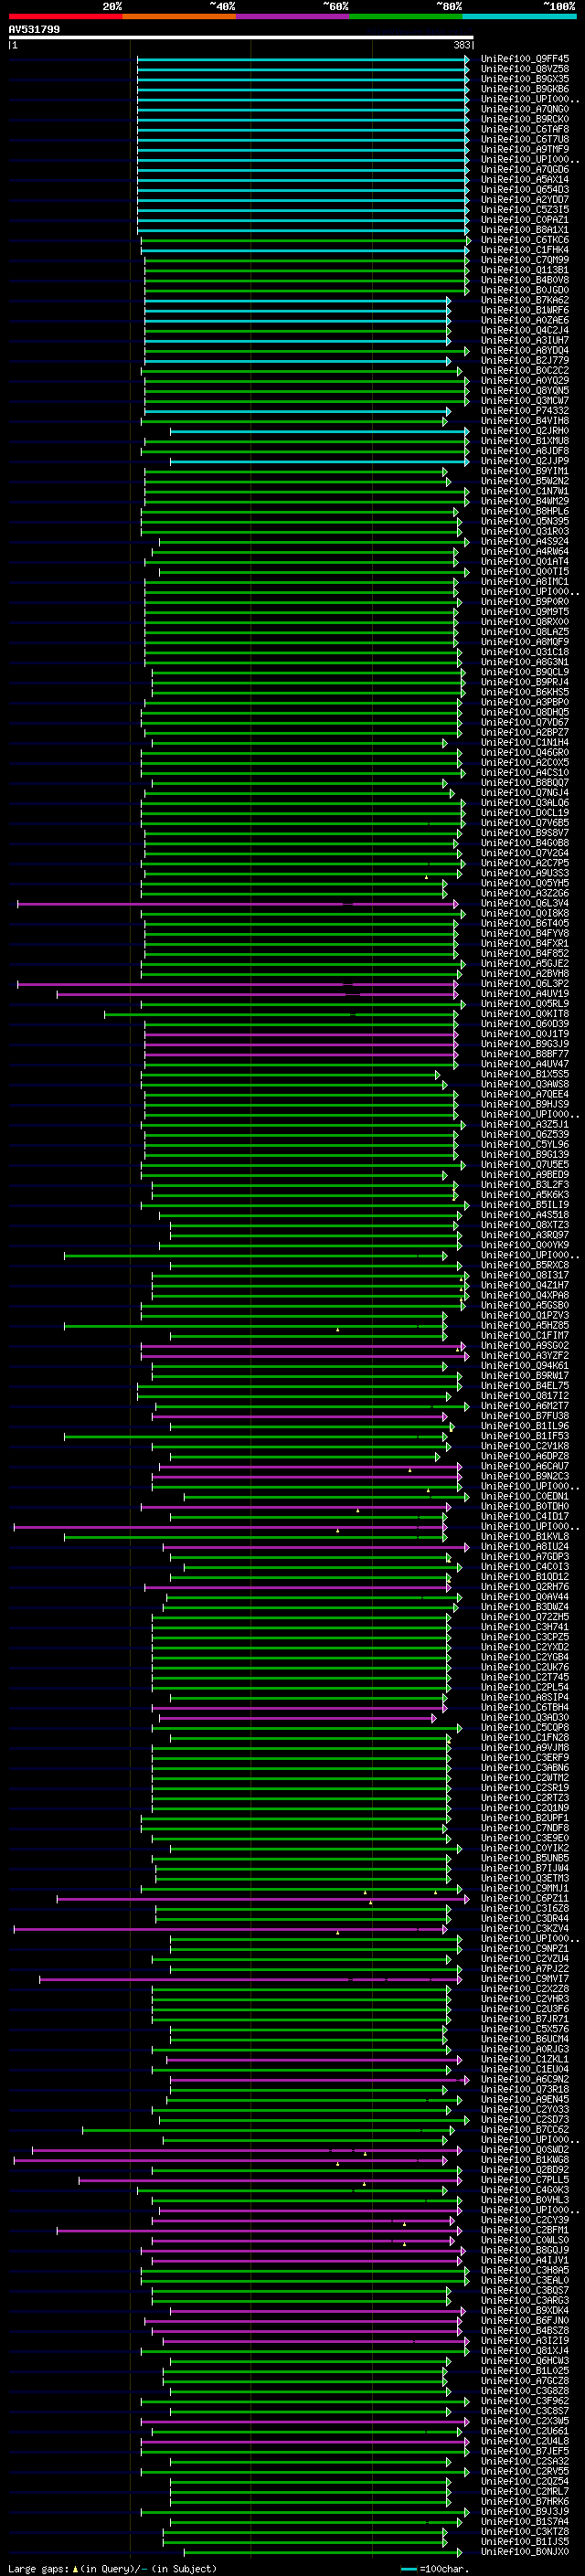Open the UniRef100_A8G3N1 entry
The image size is (585, 2576).
[x=525, y=662]
